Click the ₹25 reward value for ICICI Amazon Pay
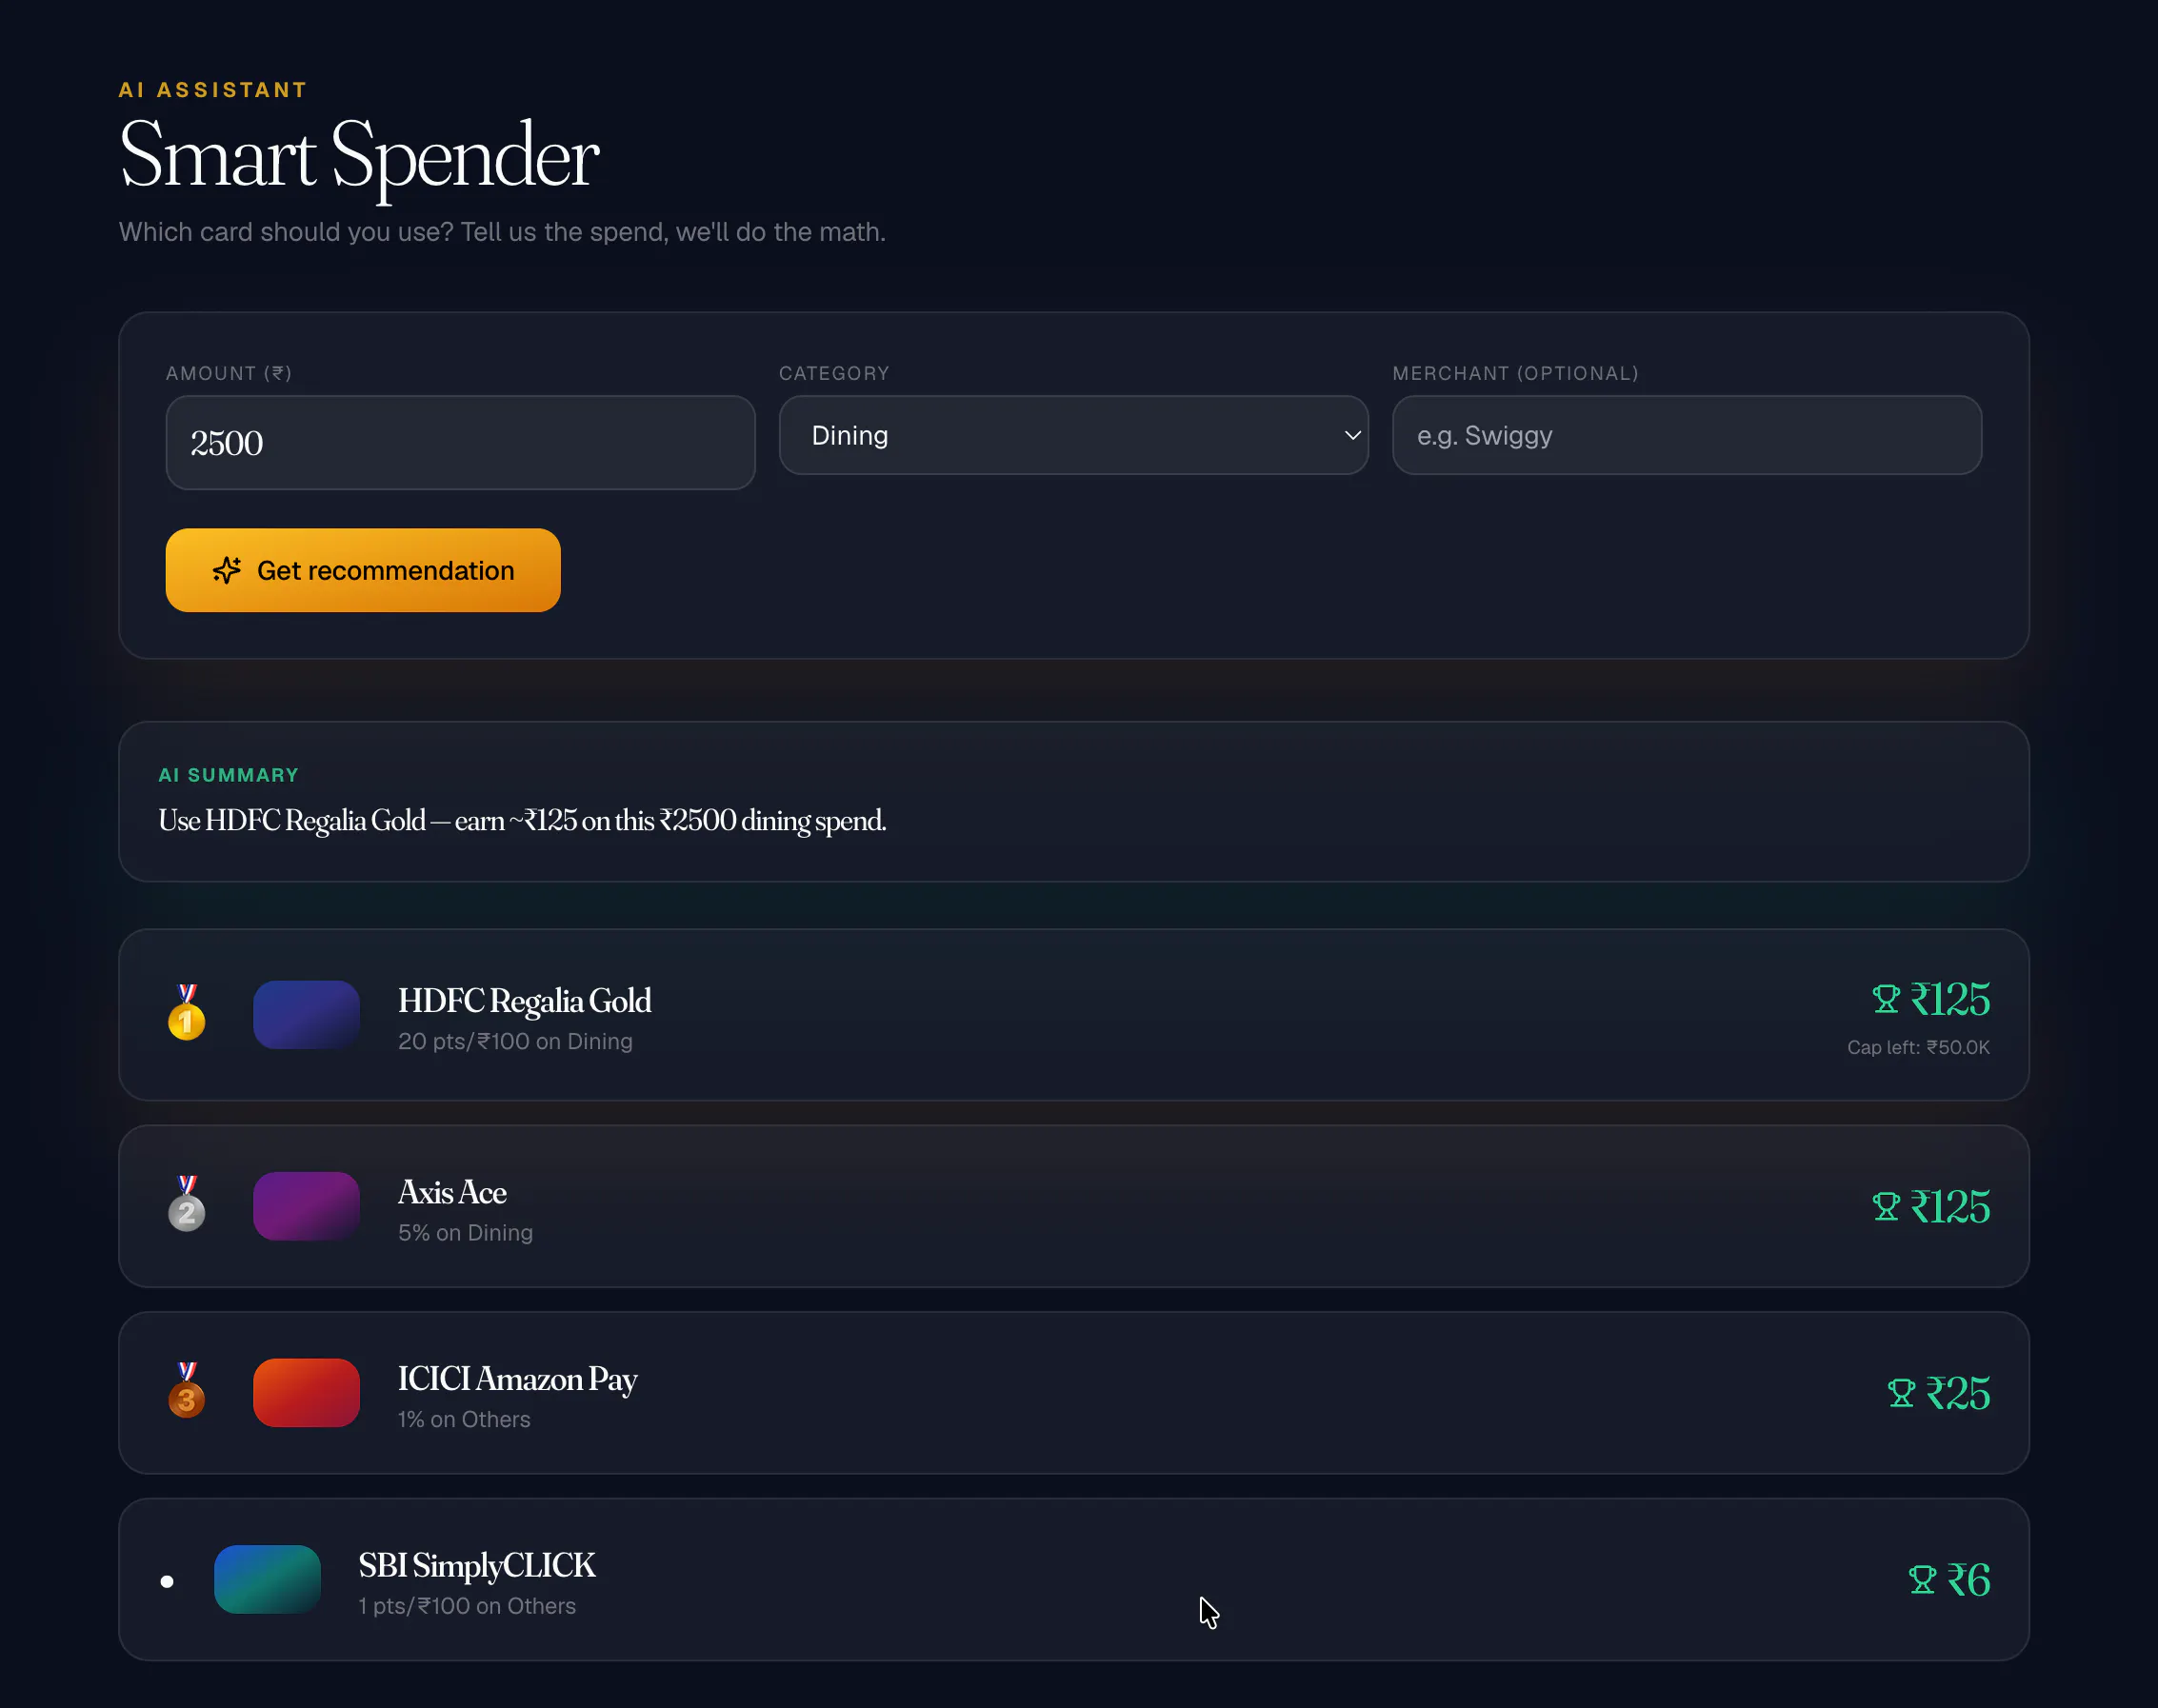 [x=1957, y=1393]
